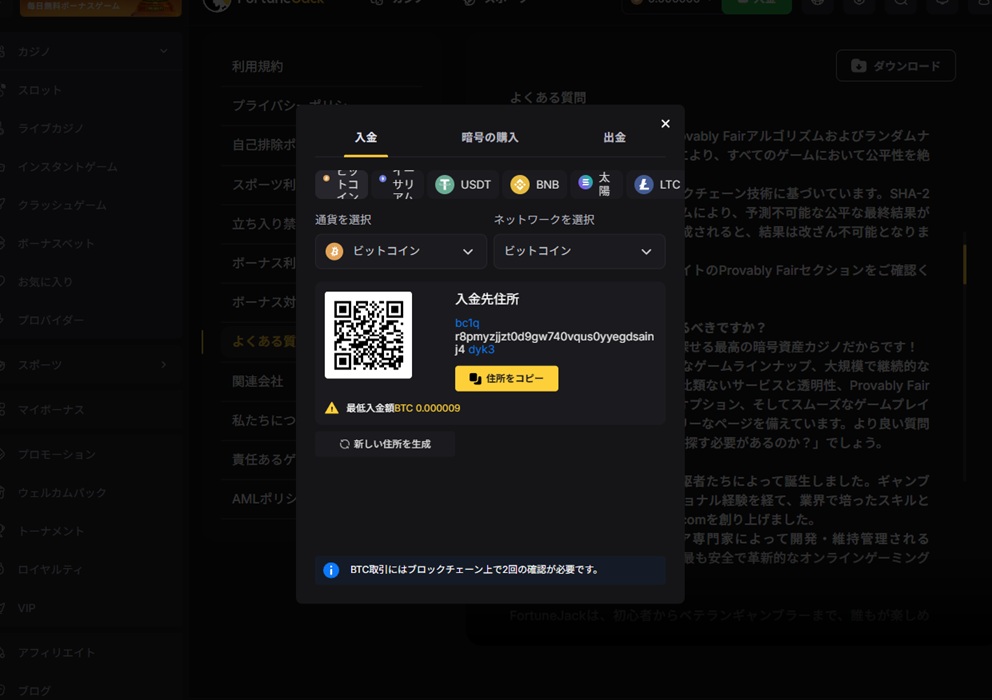The width and height of the screenshot is (992, 700).
Task: Select the Bitcoin currency chip
Action: point(342,184)
